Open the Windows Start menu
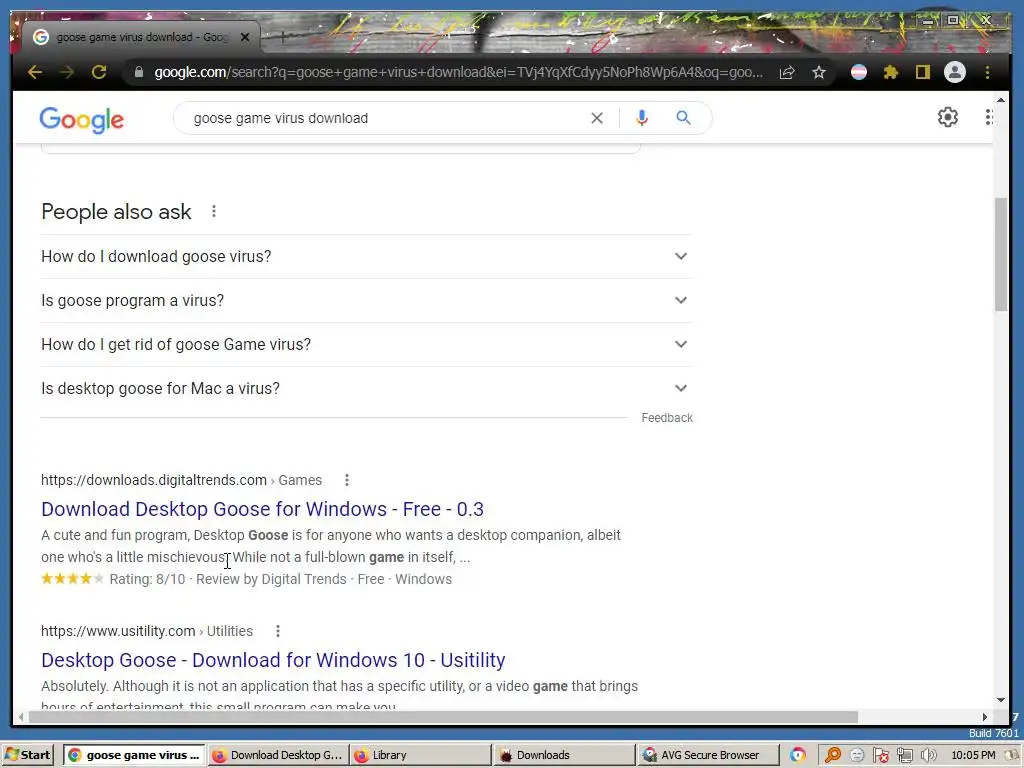Image resolution: width=1024 pixels, height=768 pixels. [x=27, y=755]
